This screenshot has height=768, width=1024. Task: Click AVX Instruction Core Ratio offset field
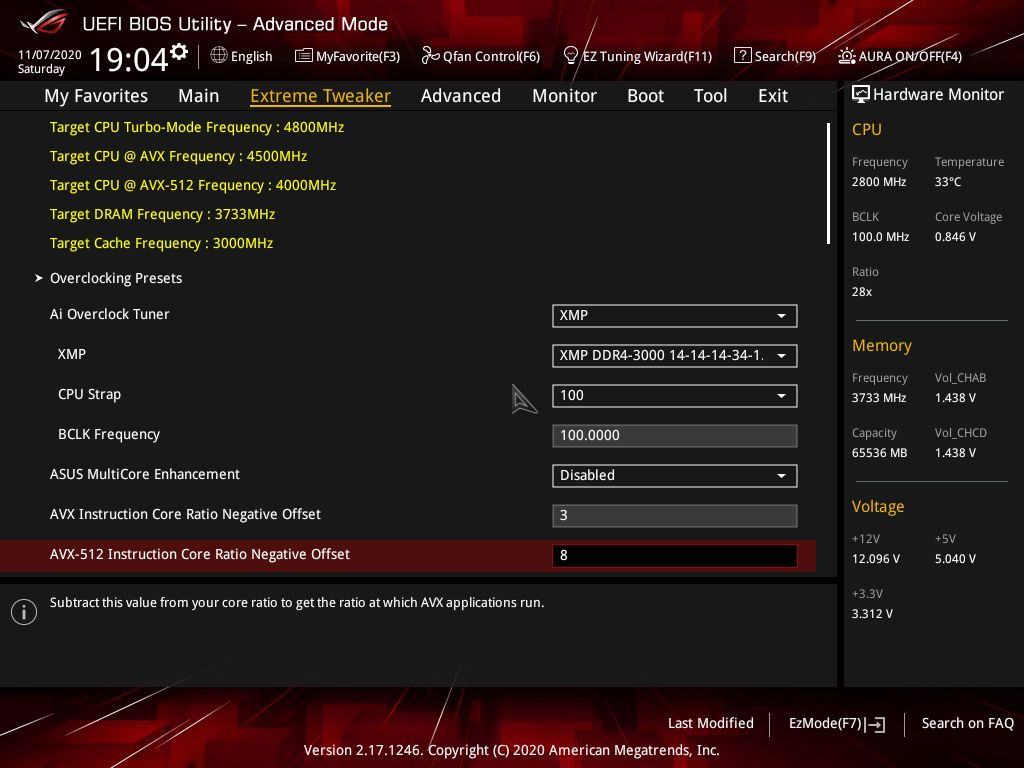675,515
